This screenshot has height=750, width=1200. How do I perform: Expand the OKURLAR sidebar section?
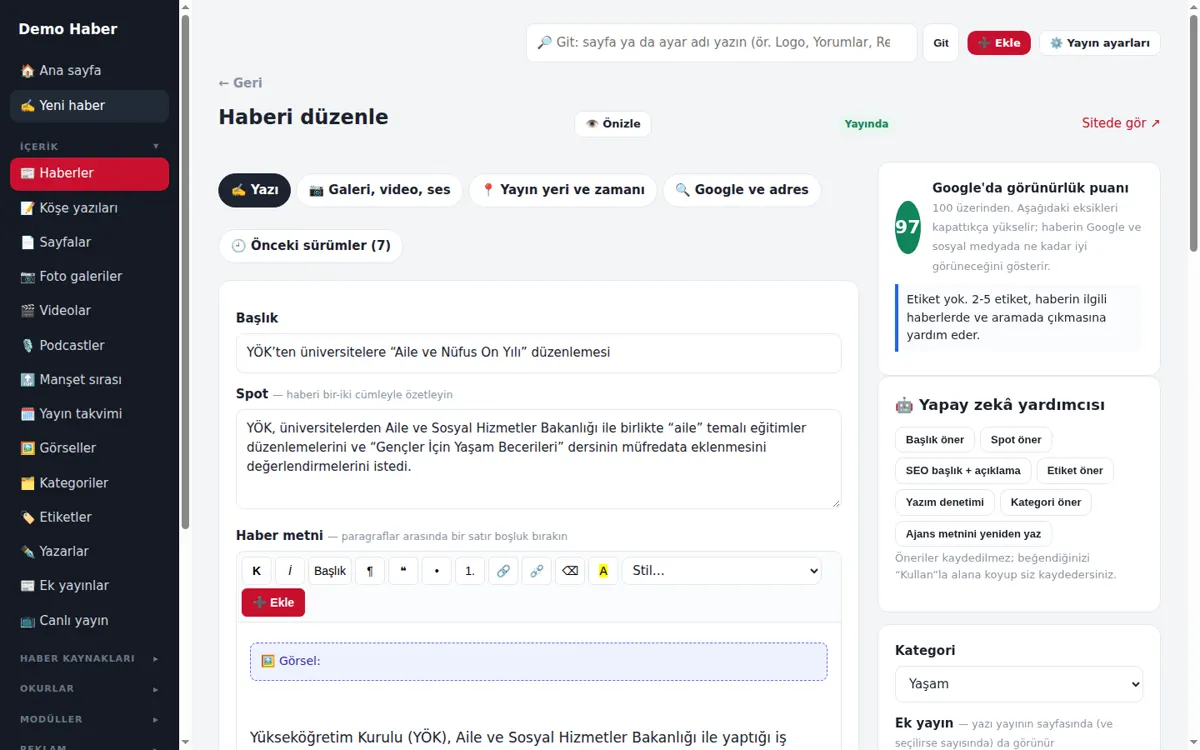pyautogui.click(x=90, y=689)
